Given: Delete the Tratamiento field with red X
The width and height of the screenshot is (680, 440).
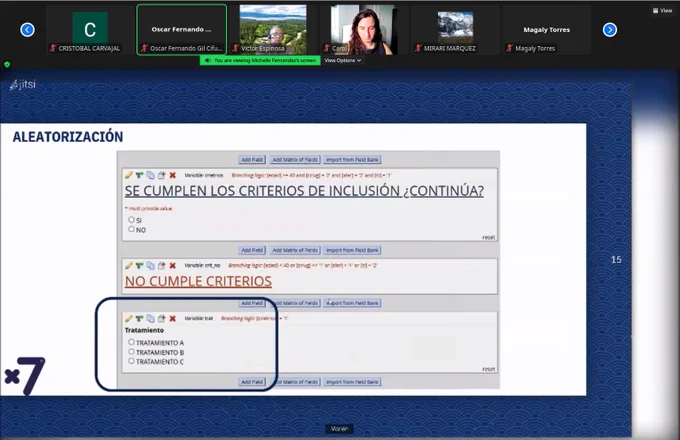Looking at the screenshot, I should coord(173,319).
